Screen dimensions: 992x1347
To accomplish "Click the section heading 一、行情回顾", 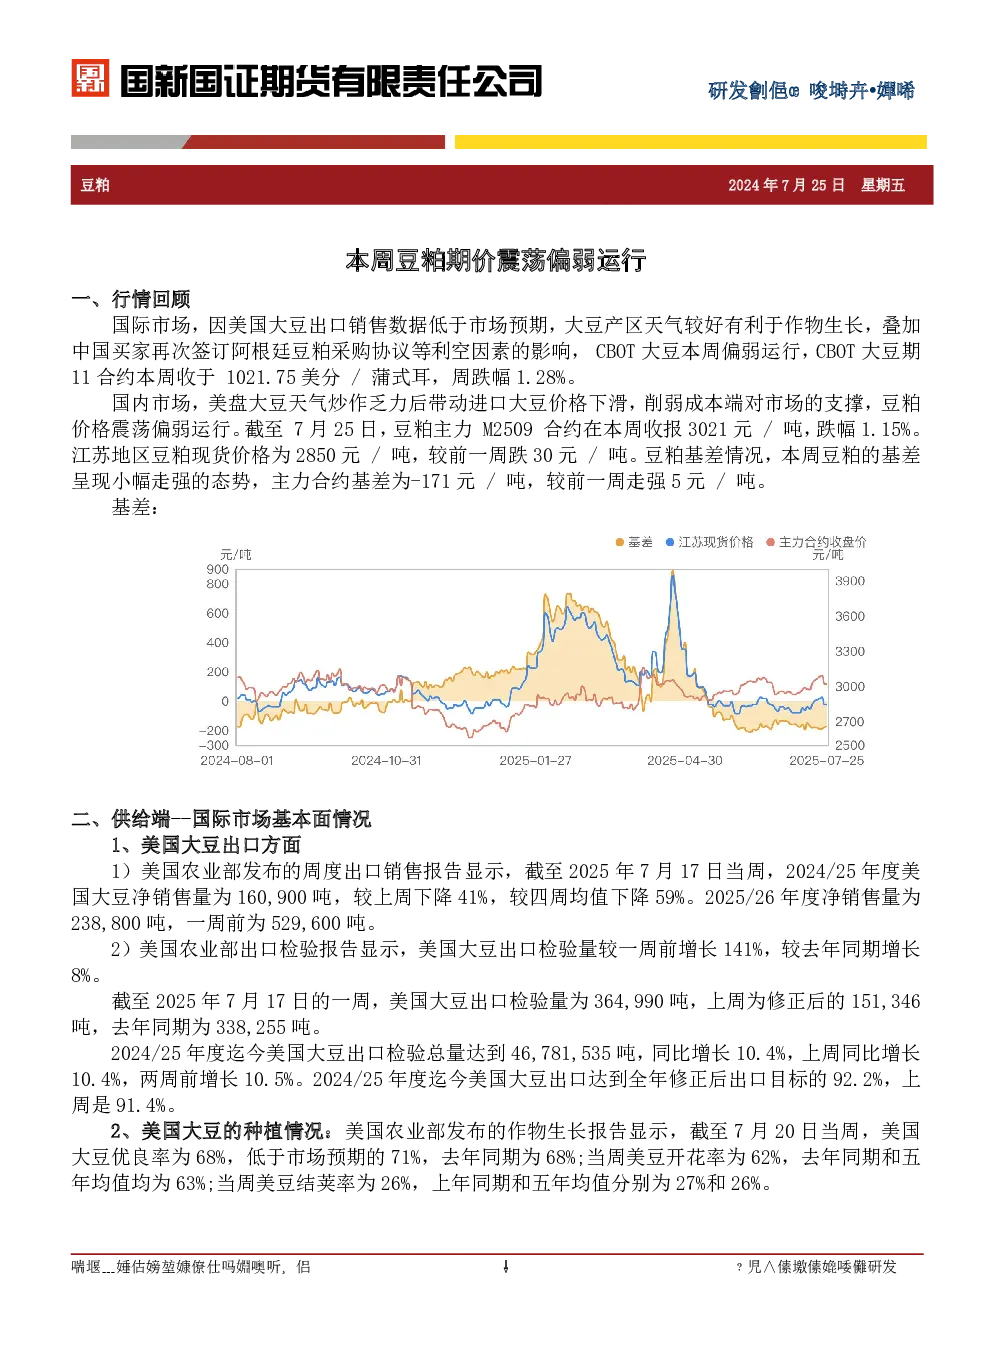I will click(131, 299).
